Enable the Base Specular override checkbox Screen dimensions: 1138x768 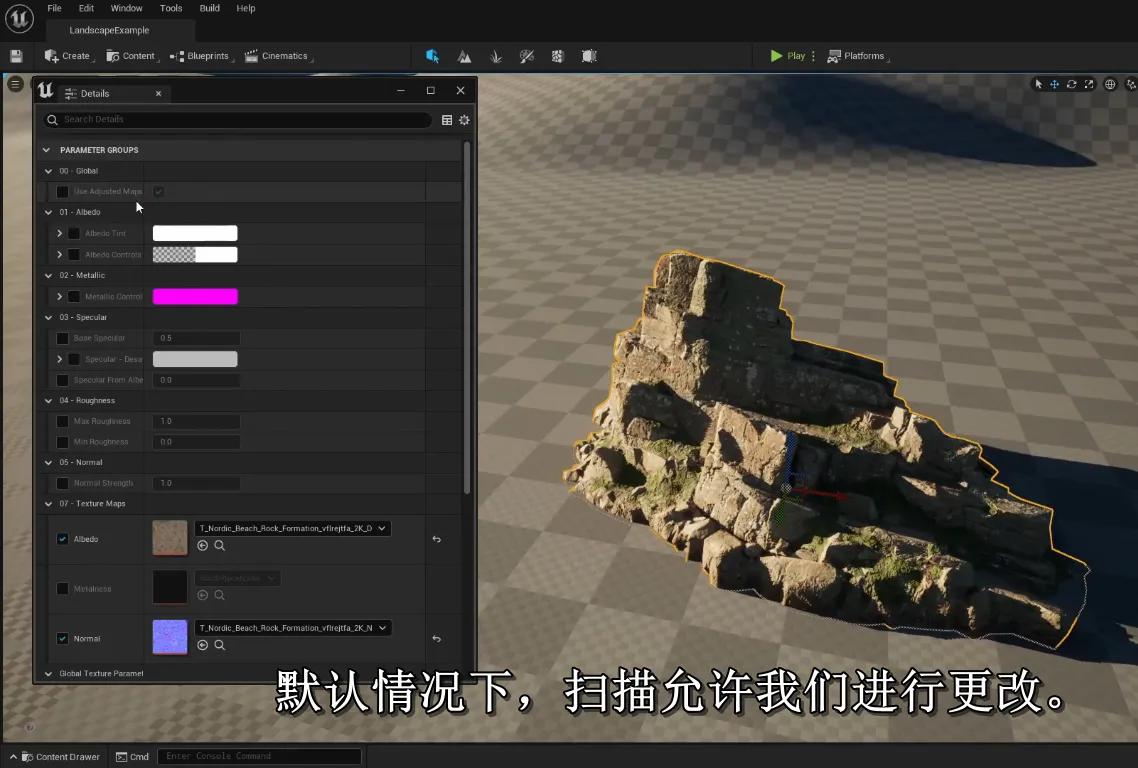63,338
